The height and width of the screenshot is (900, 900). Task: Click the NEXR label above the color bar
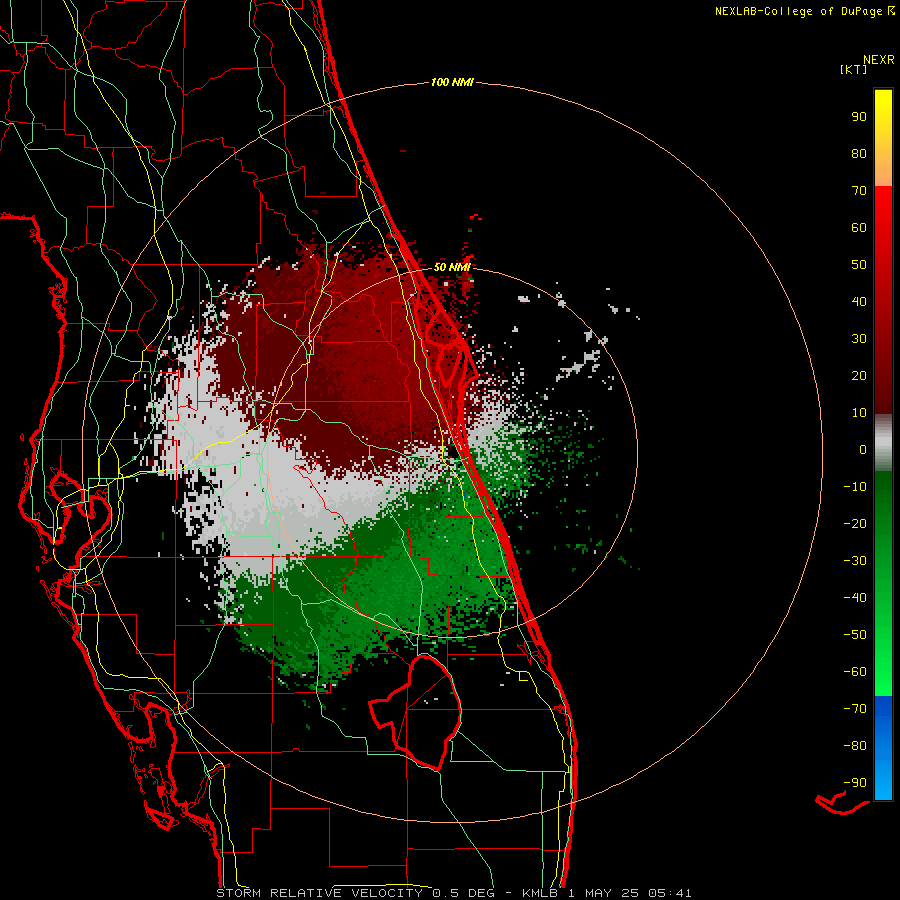[879, 60]
